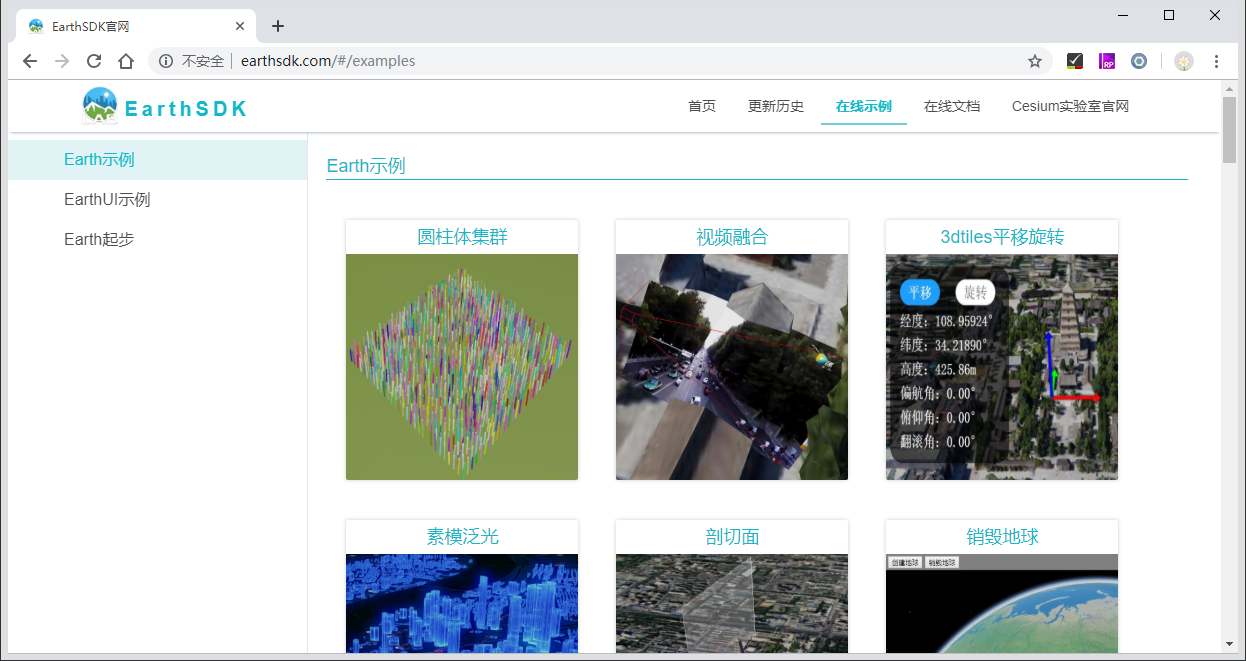Open the 销毁地球 example title

point(1002,537)
